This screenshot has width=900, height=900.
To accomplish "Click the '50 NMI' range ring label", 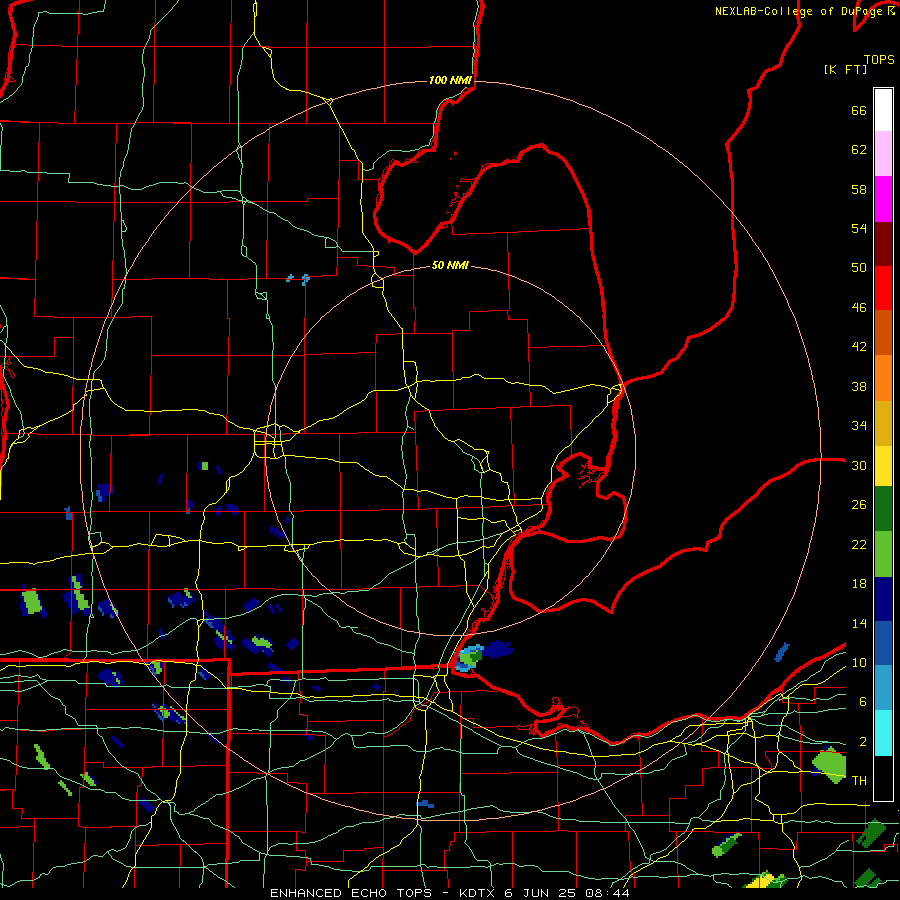I will (x=451, y=265).
